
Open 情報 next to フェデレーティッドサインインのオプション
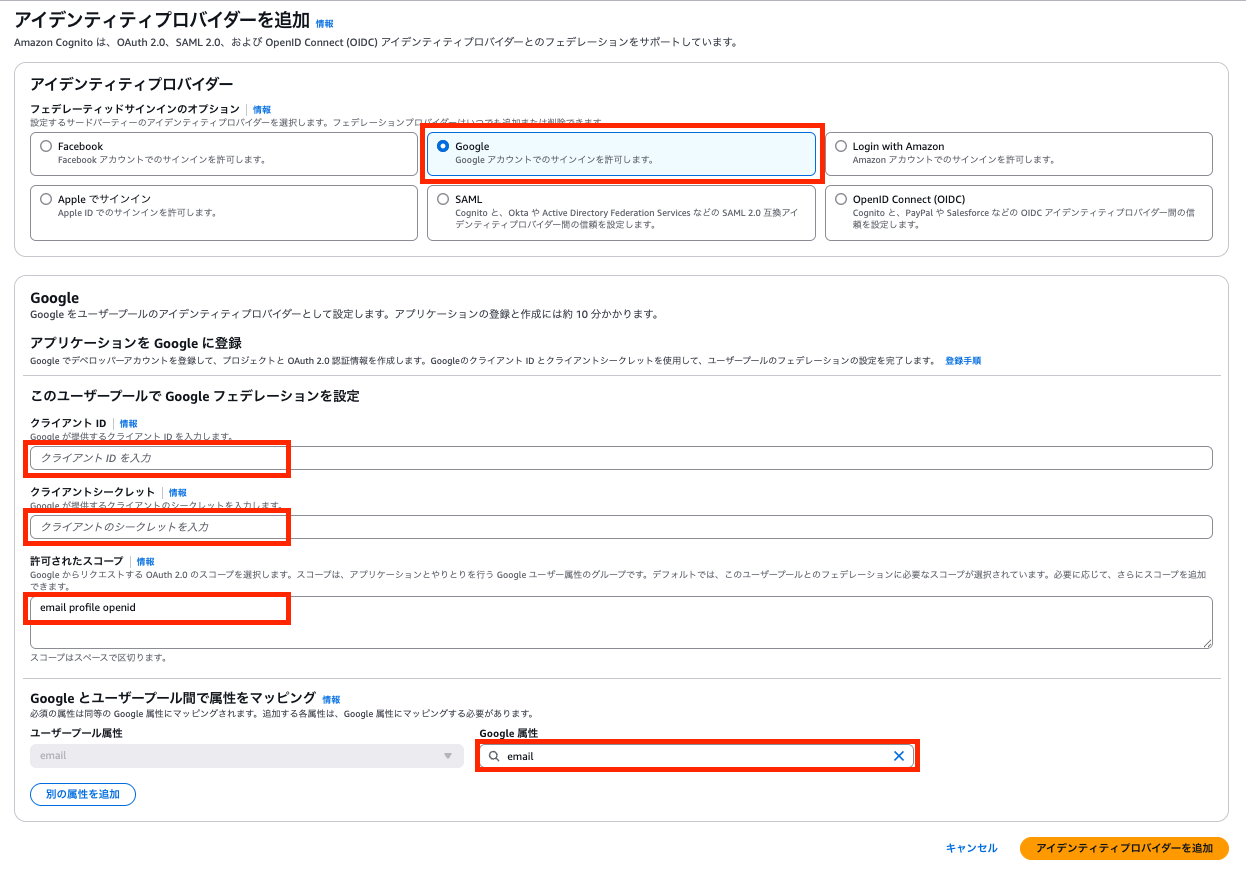click(260, 110)
